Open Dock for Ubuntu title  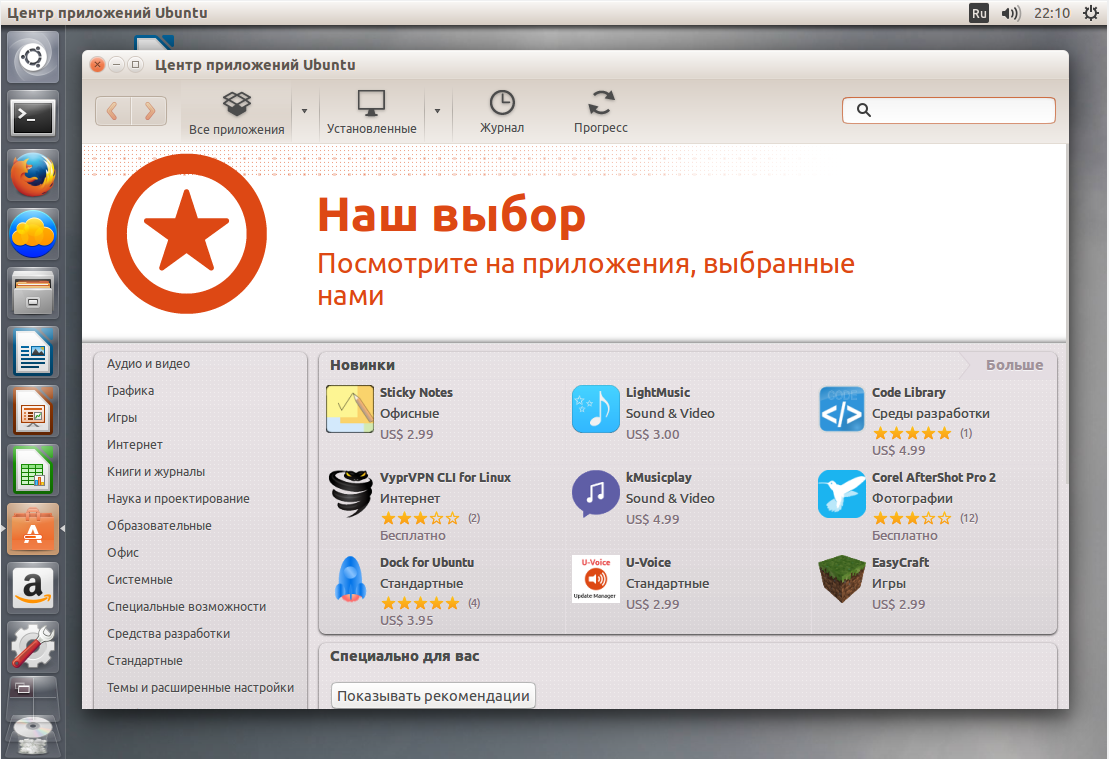point(426,562)
